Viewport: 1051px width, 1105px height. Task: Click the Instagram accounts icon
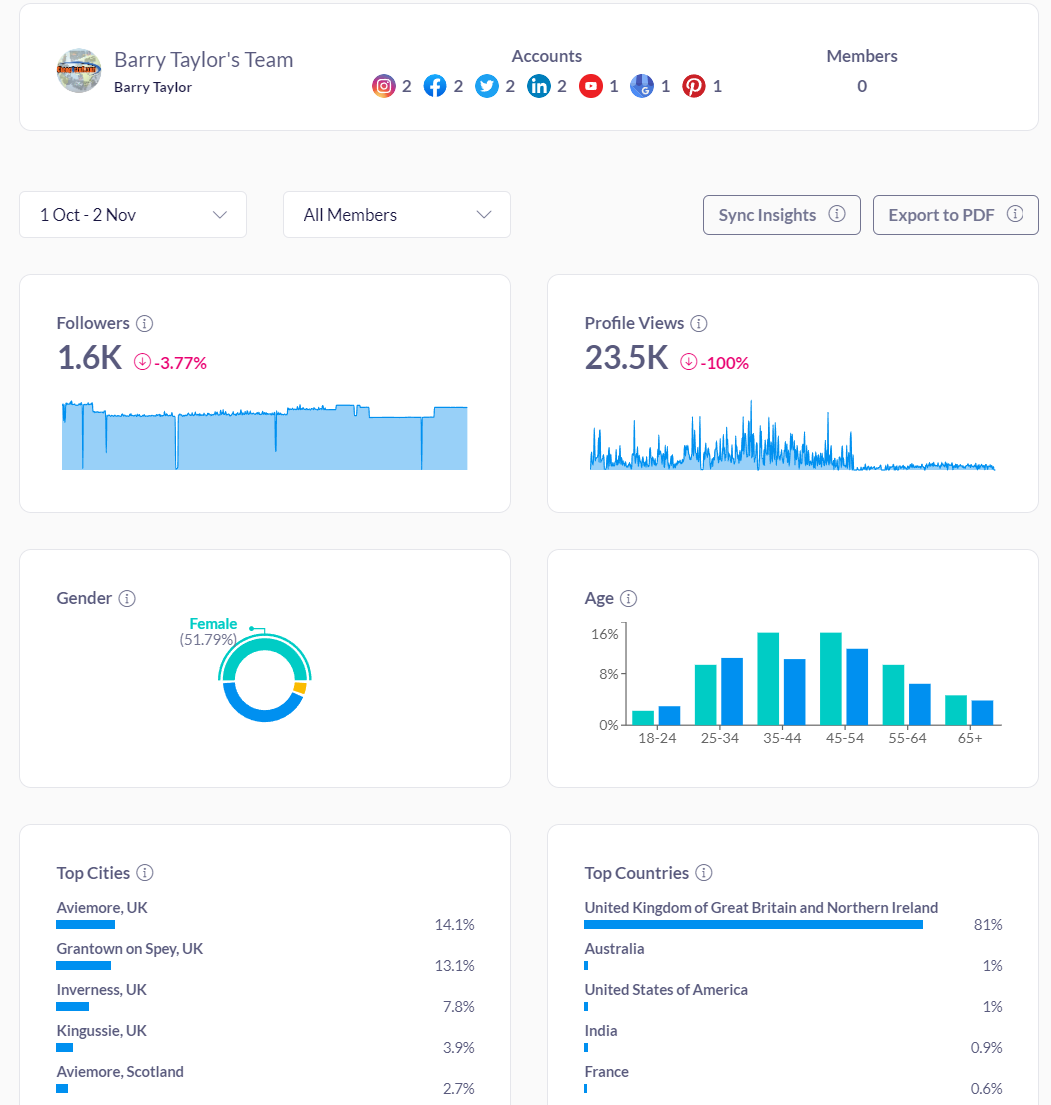384,86
